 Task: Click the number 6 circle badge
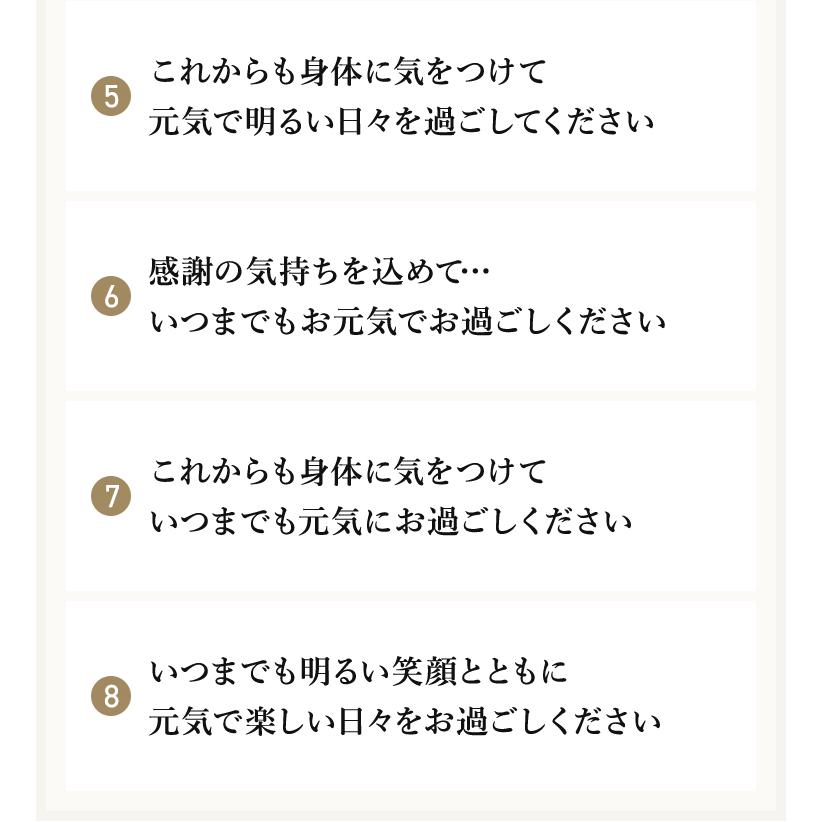(111, 297)
